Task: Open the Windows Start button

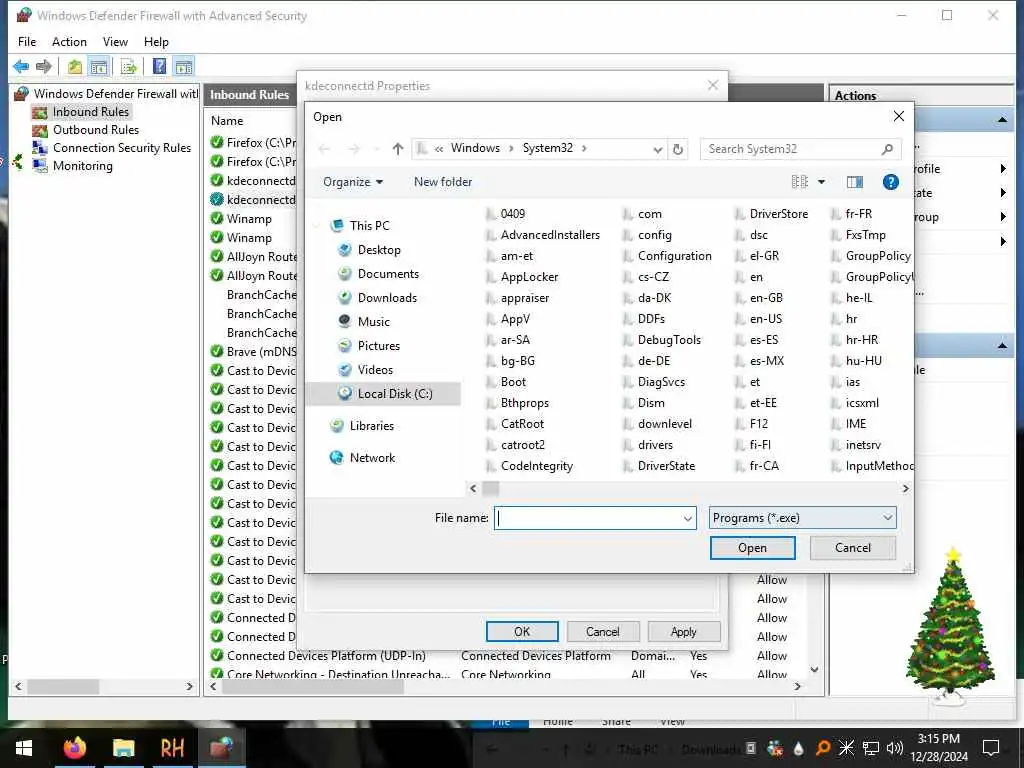Action: 24,748
